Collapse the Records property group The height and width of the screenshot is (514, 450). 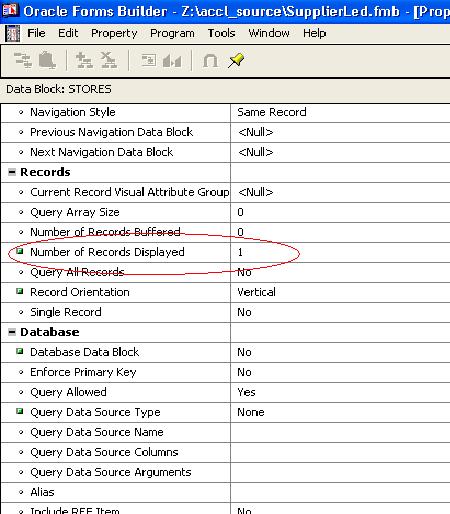click(x=12, y=172)
